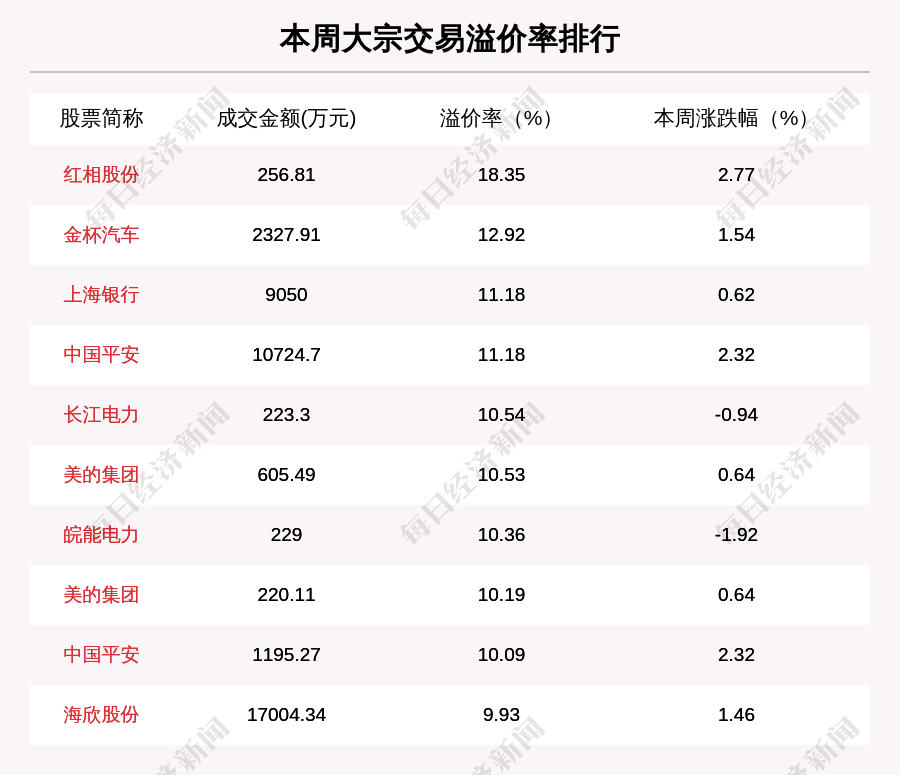Select the 成交金额(万元) column header
Screen dimensions: 900x775
(286, 118)
